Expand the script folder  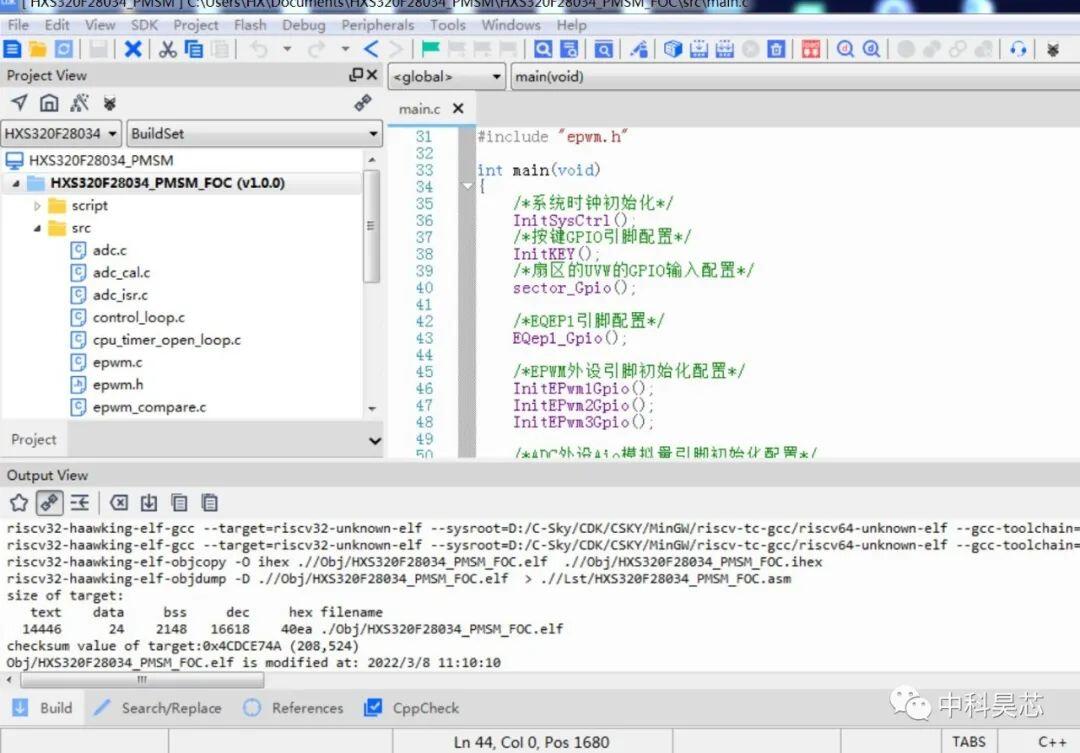point(37,205)
